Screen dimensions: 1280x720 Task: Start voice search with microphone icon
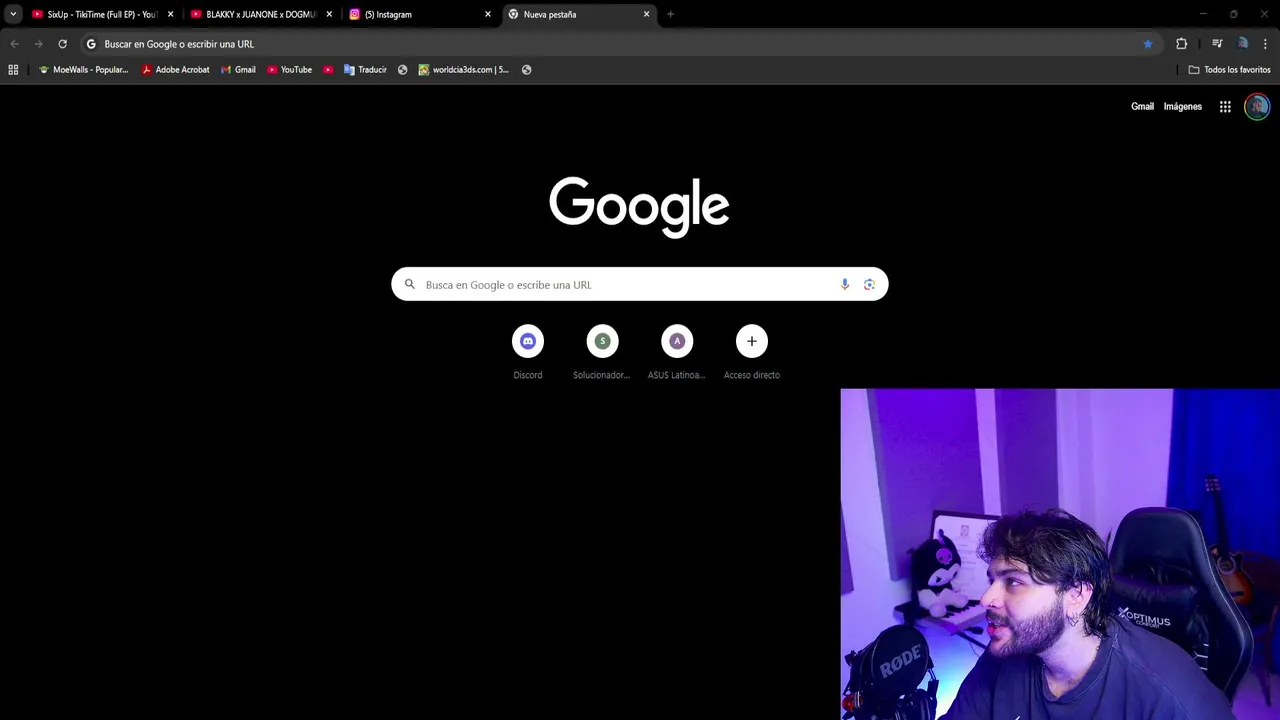click(x=845, y=285)
